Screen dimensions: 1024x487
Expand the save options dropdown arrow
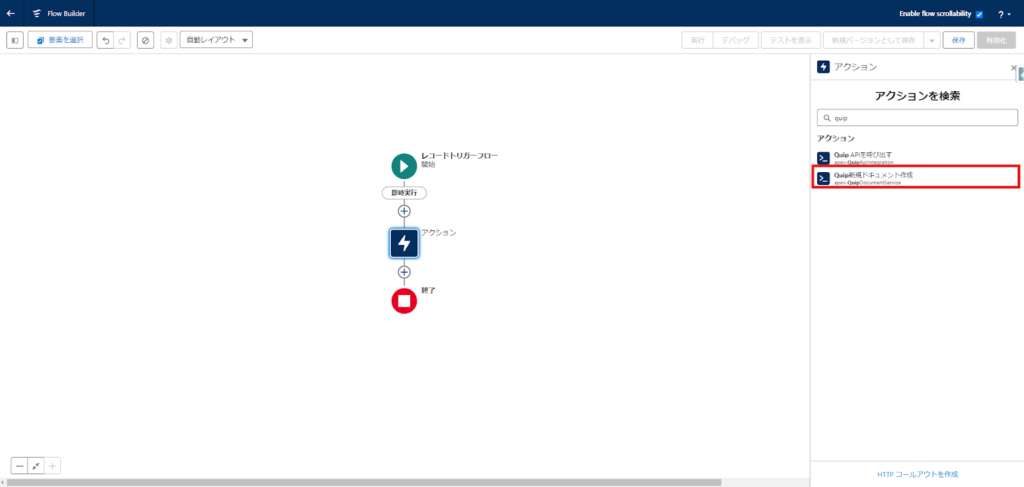[x=931, y=40]
